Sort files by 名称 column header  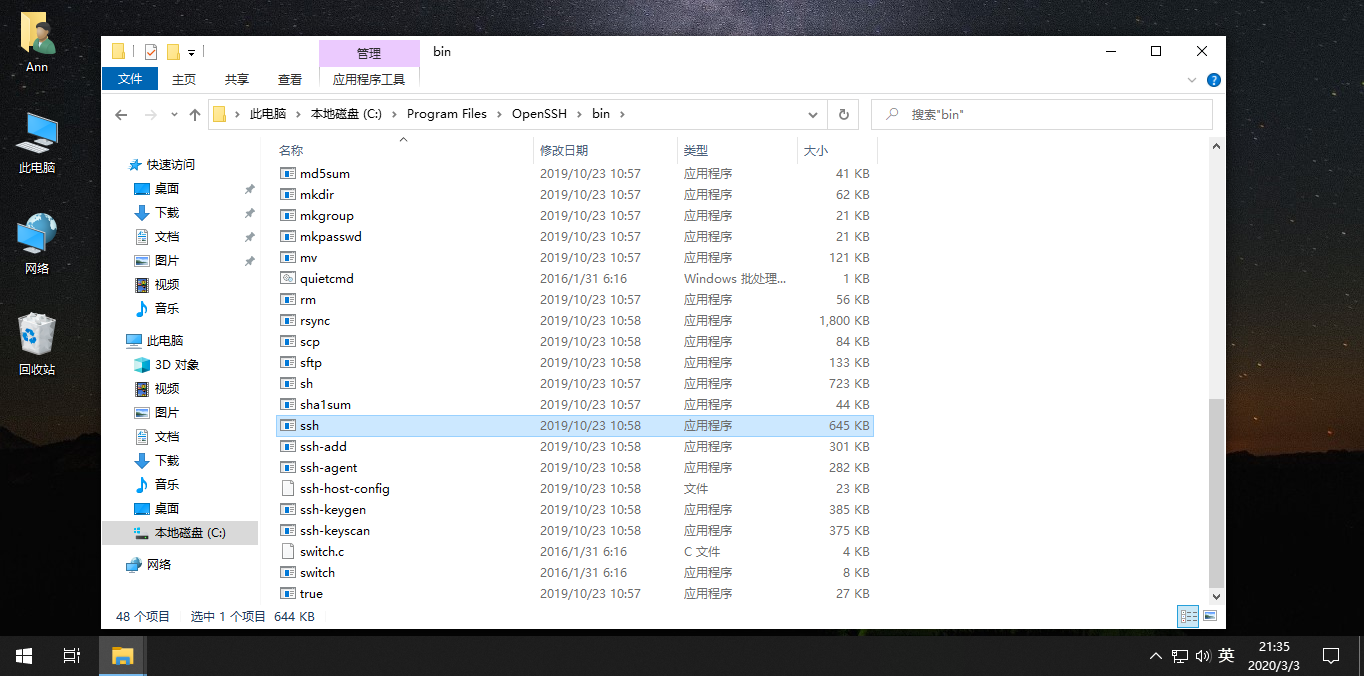tap(404, 151)
